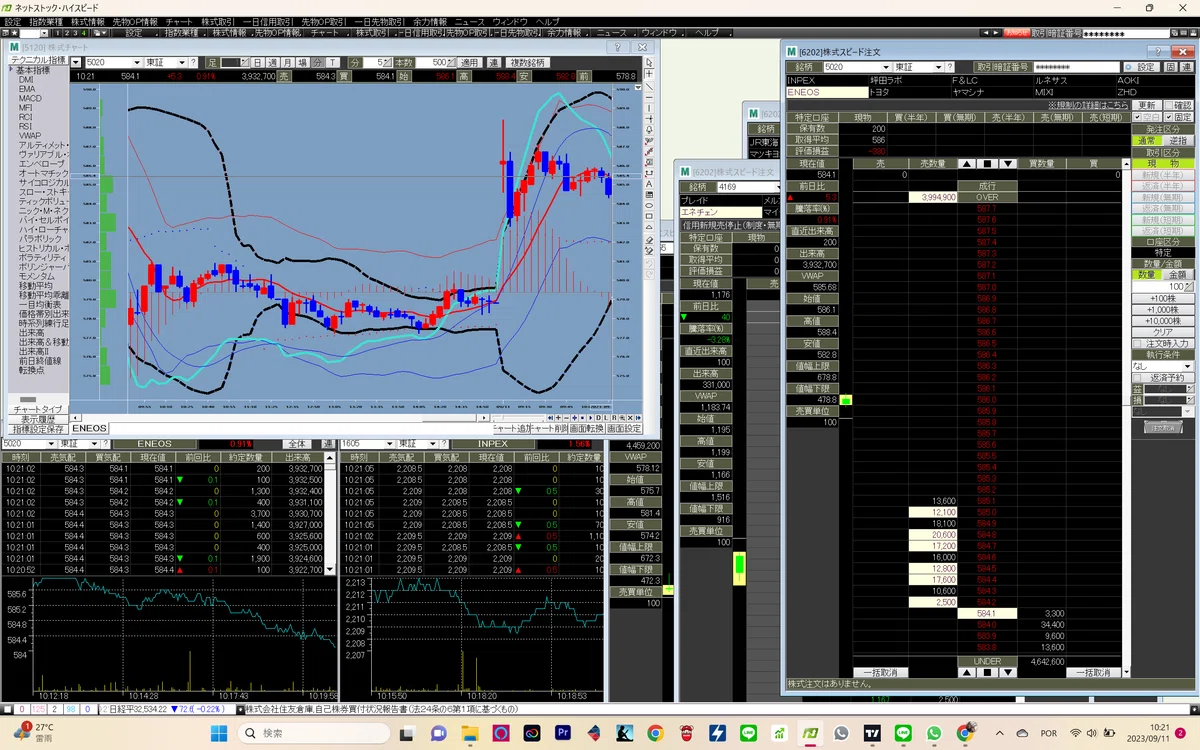This screenshot has height=750, width=1200.
Task: Open the チャート menu in the menu bar
Action: pos(179,21)
